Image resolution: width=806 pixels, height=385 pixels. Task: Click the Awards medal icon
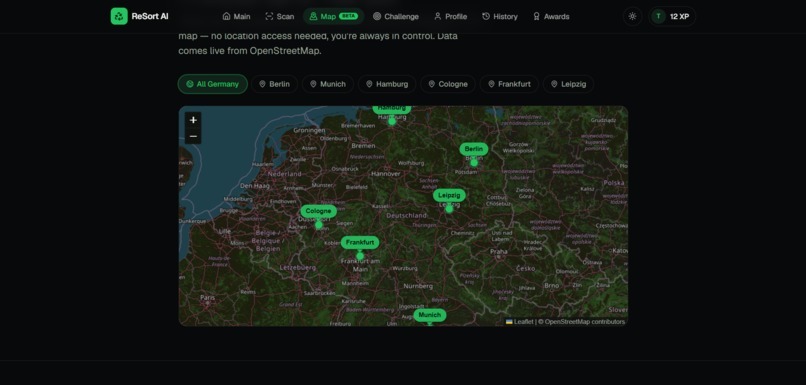coord(536,16)
